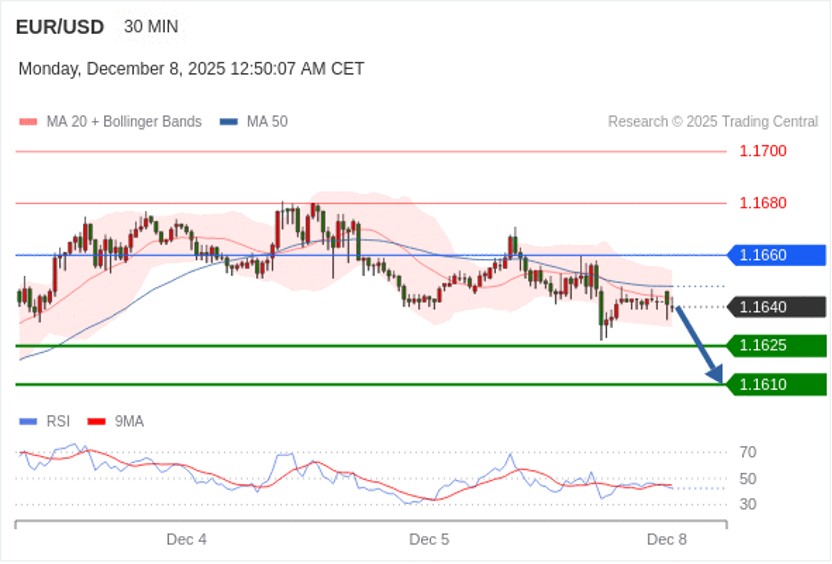Click the Monday, December 8, 2025 timestamp
Image resolution: width=832 pixels, height=564 pixels.
pos(191,69)
